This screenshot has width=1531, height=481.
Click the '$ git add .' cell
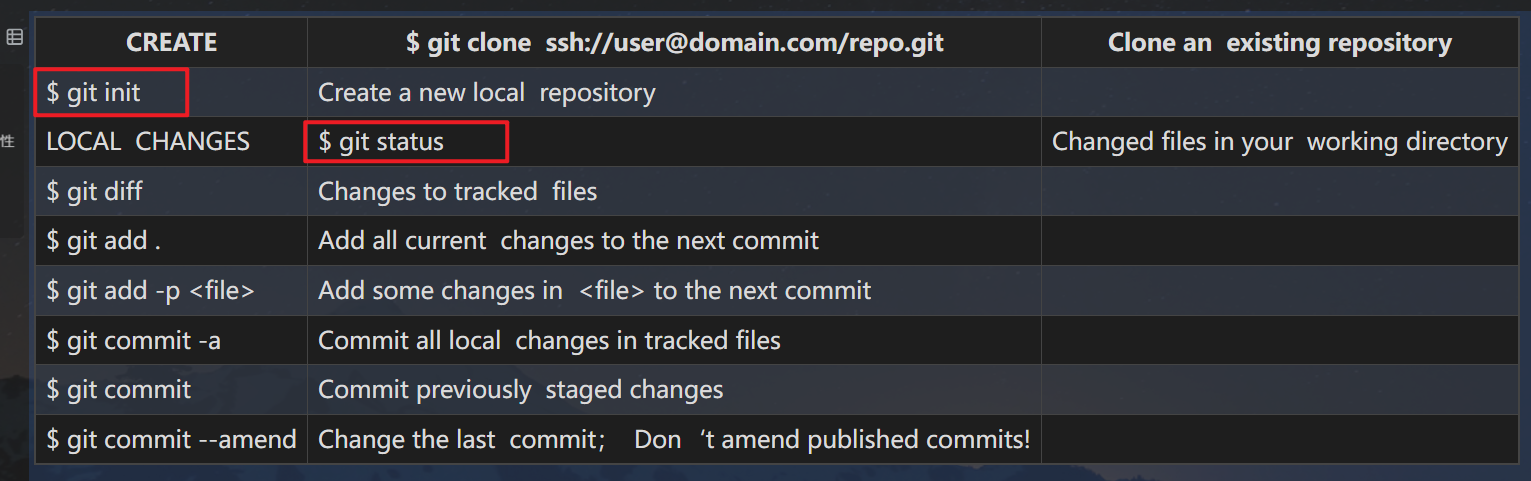click(x=97, y=241)
